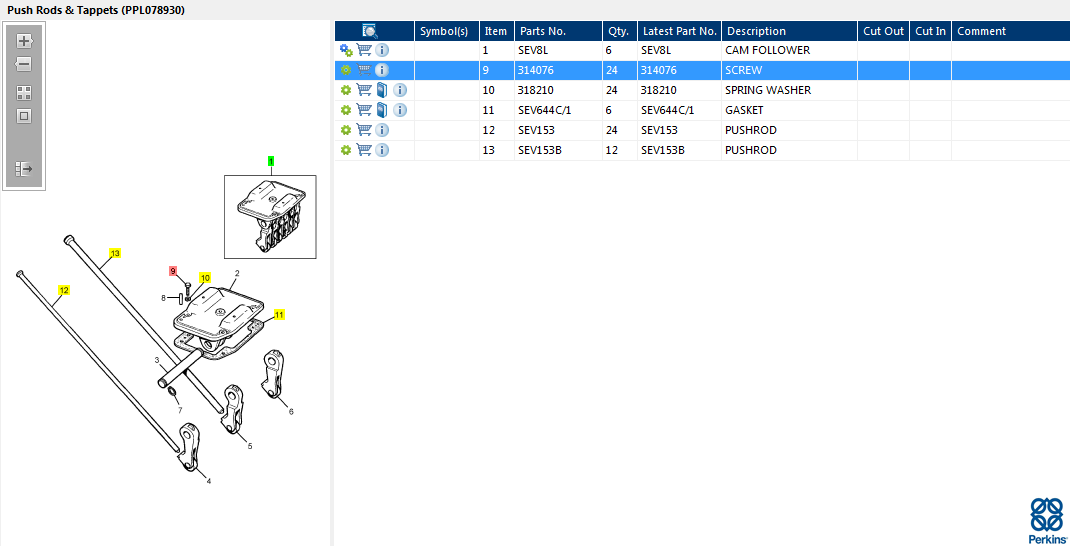
Task: Click the gear icon for SCREW row
Action: coord(346,70)
